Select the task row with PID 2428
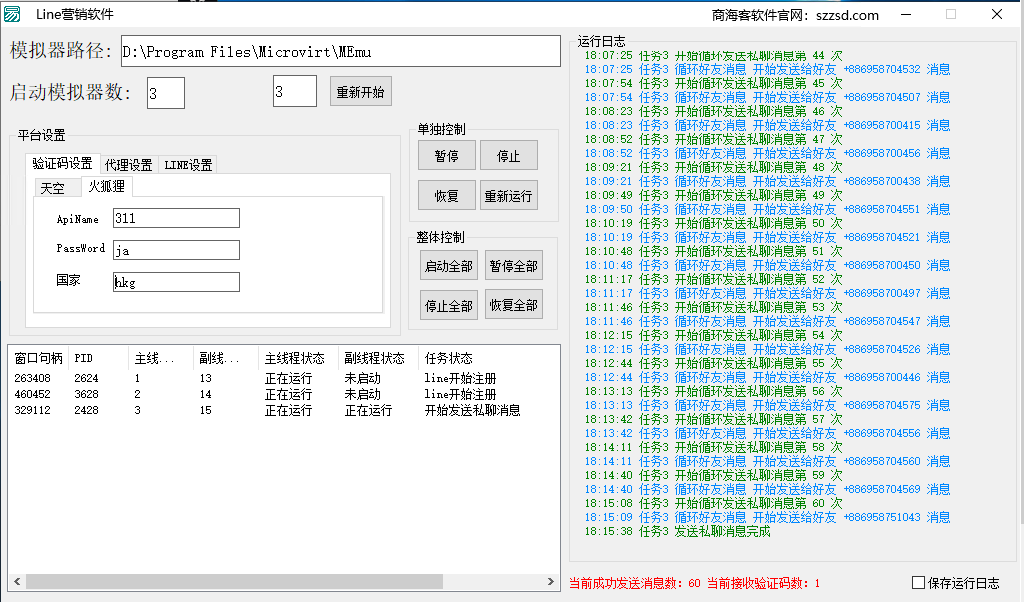The image size is (1024, 602). pos(86,410)
